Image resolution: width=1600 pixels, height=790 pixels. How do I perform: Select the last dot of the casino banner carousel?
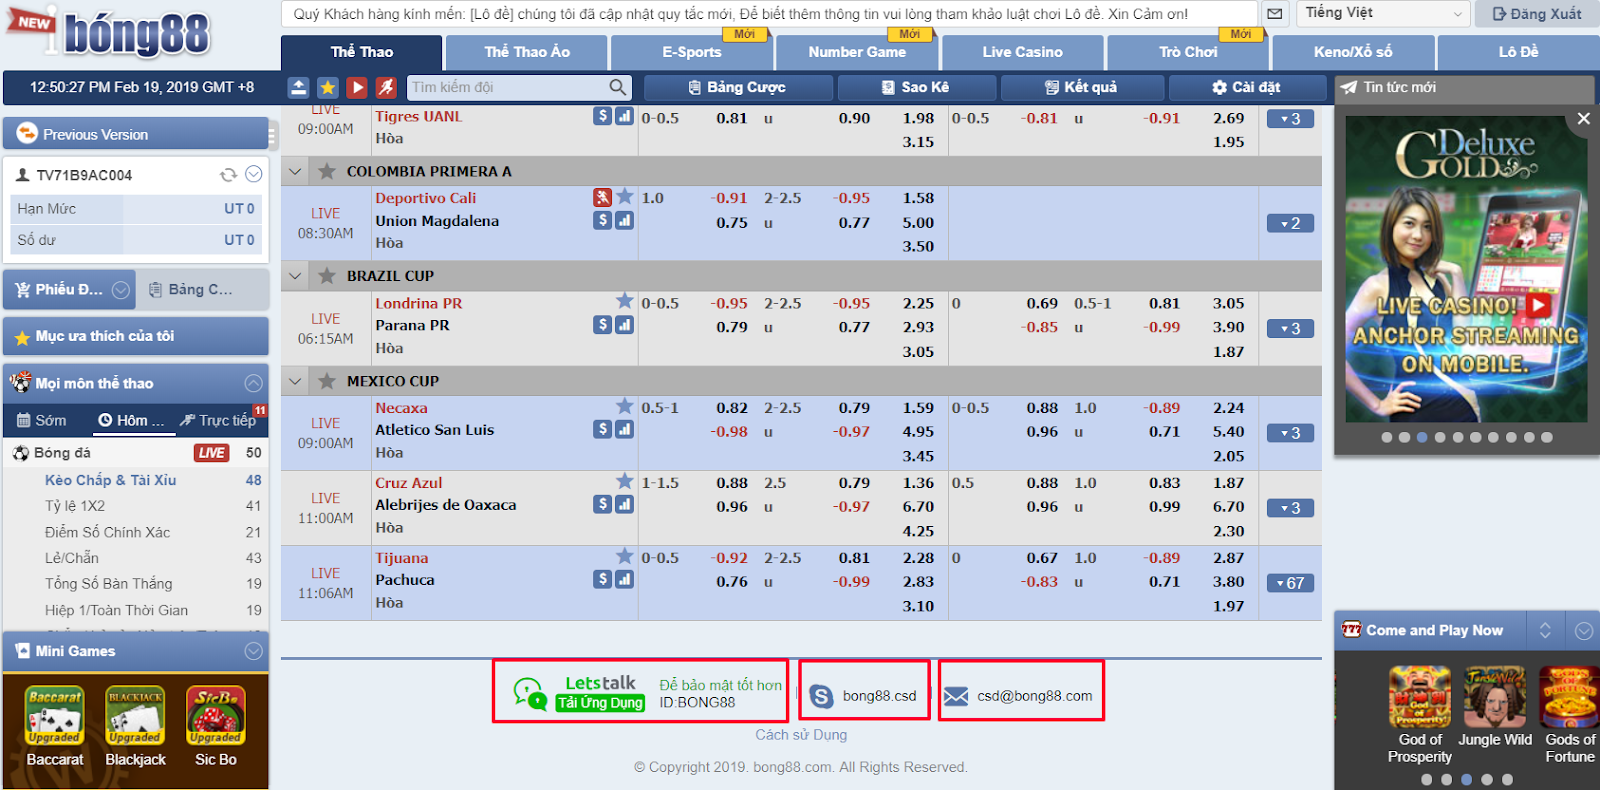point(1547,437)
